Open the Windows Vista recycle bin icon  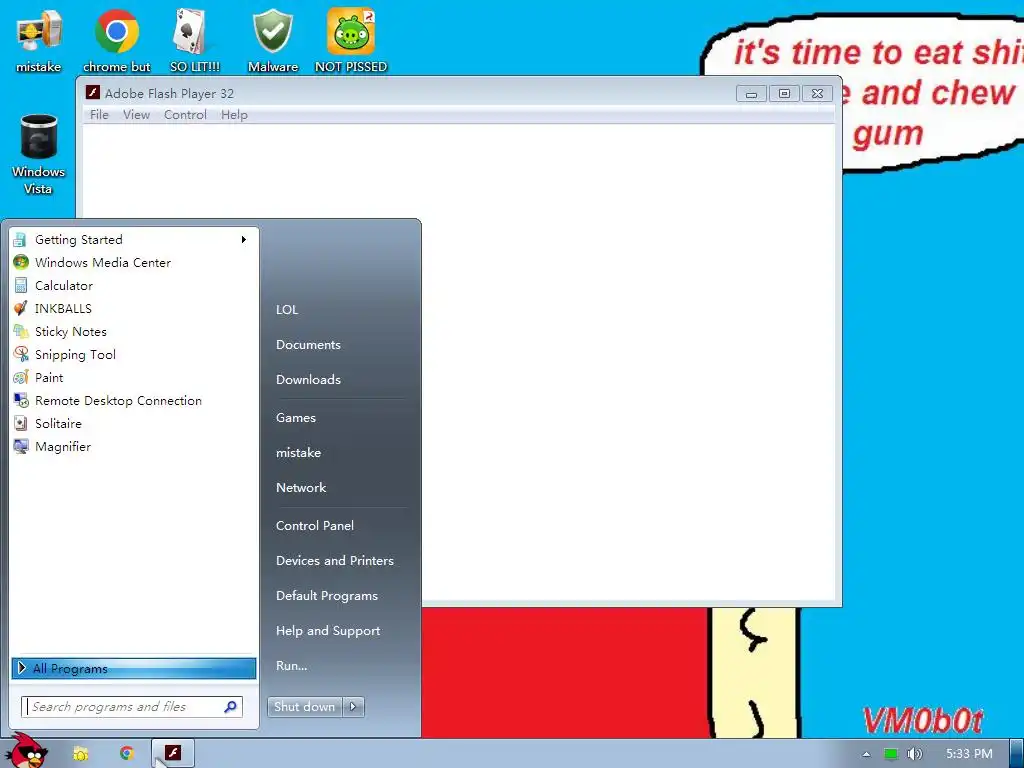point(39,154)
